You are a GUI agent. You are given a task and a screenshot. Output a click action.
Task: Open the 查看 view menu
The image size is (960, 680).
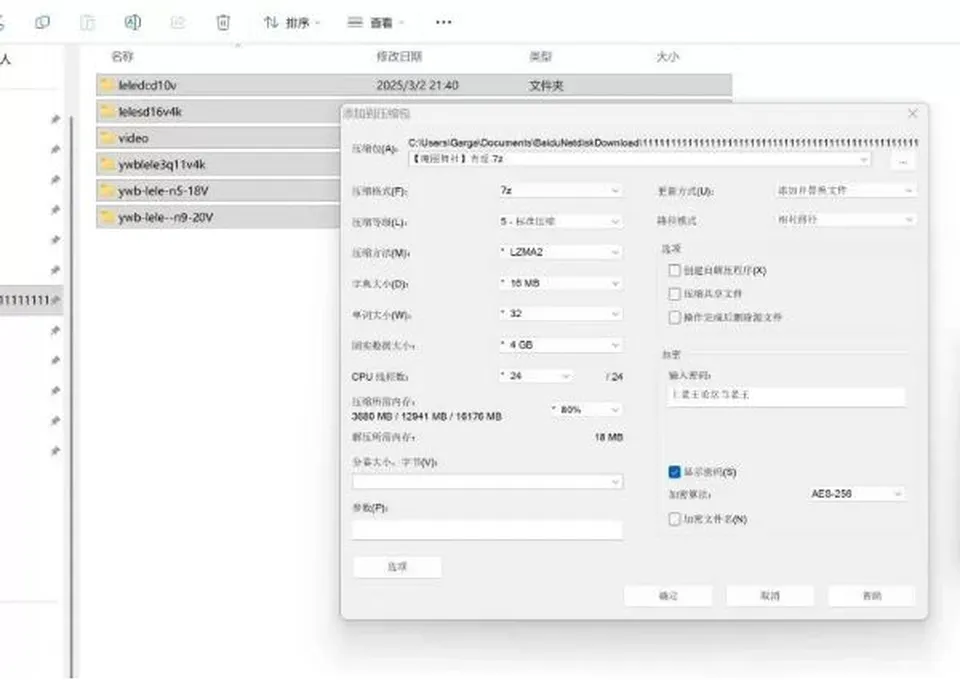pos(376,23)
